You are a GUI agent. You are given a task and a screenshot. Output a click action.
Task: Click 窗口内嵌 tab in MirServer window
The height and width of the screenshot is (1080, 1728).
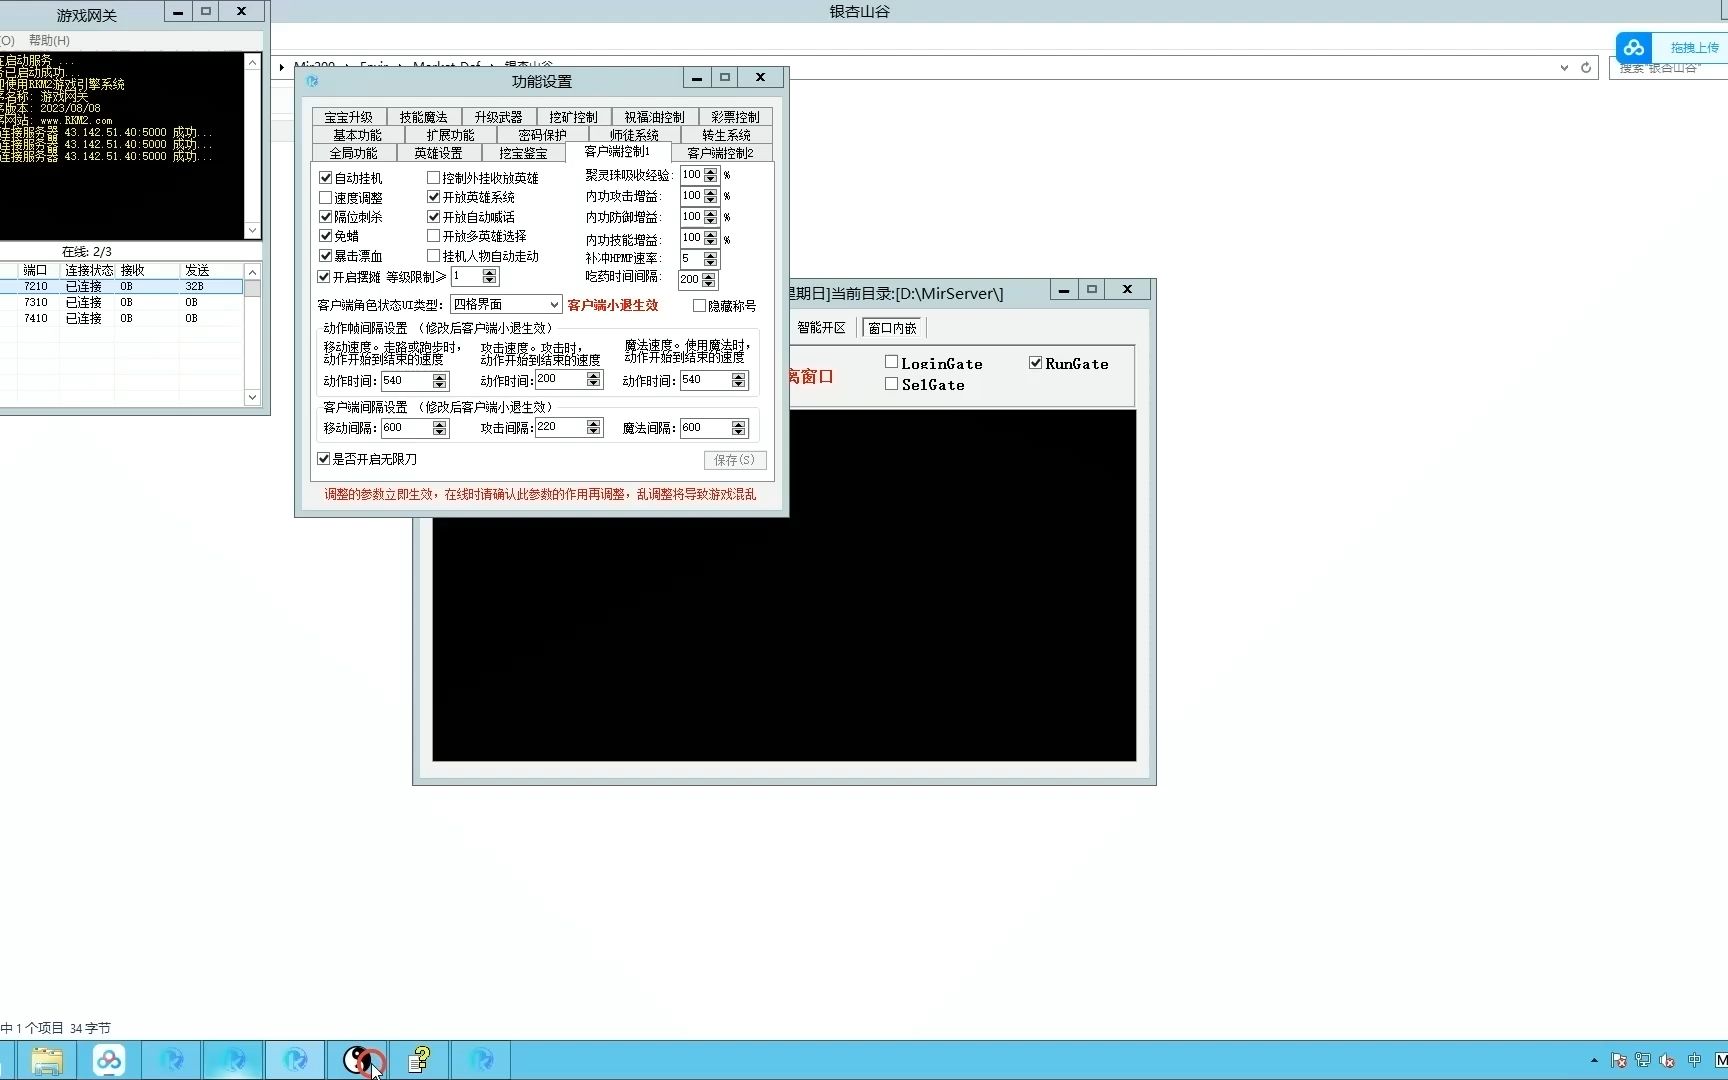[893, 328]
